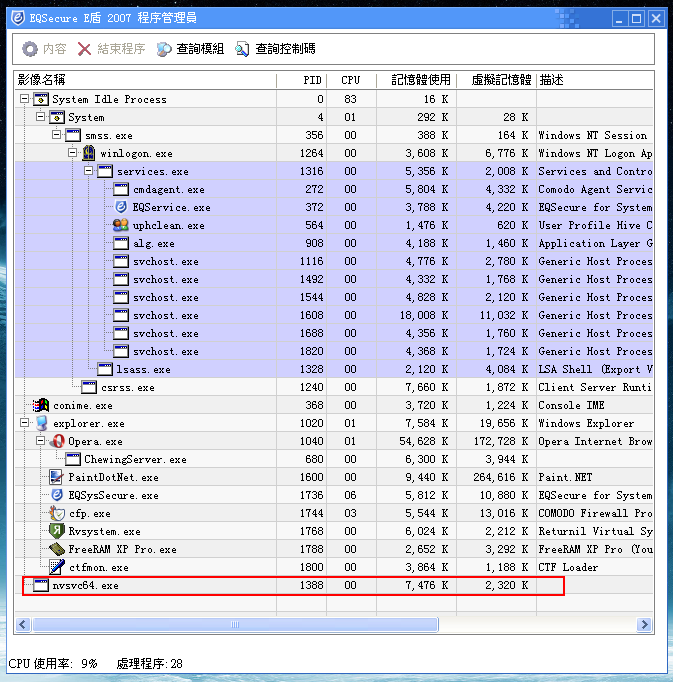Select the svchost.exe row with PID 1608
This screenshot has width=673, height=682.
pos(334,315)
